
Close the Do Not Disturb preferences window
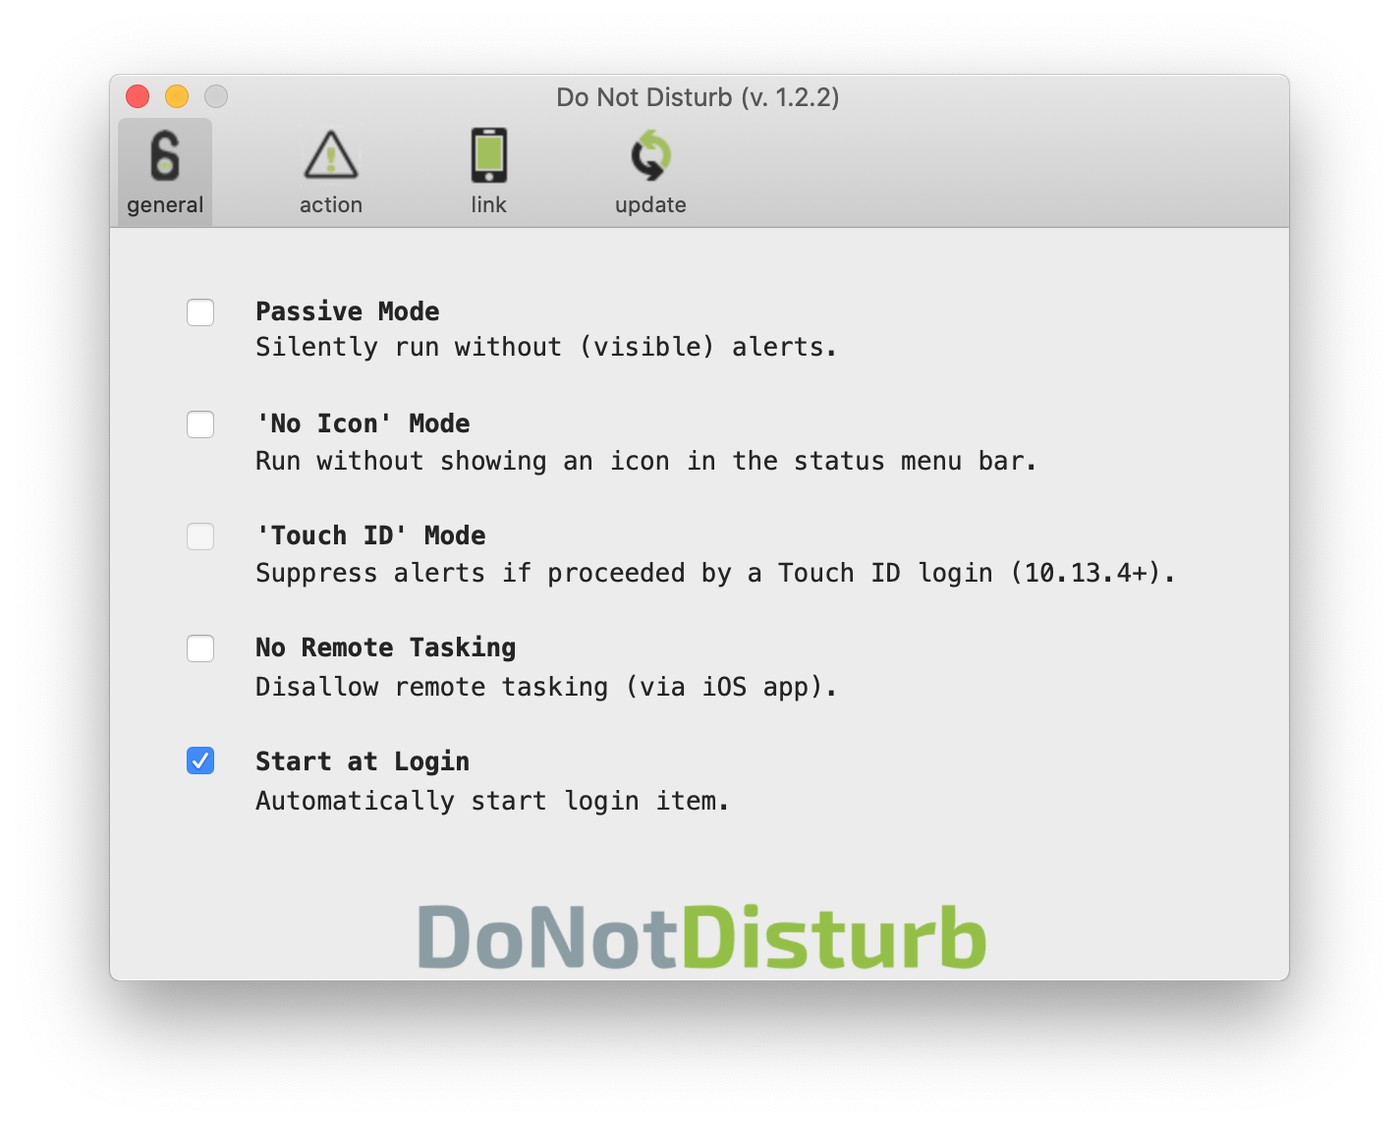(138, 96)
